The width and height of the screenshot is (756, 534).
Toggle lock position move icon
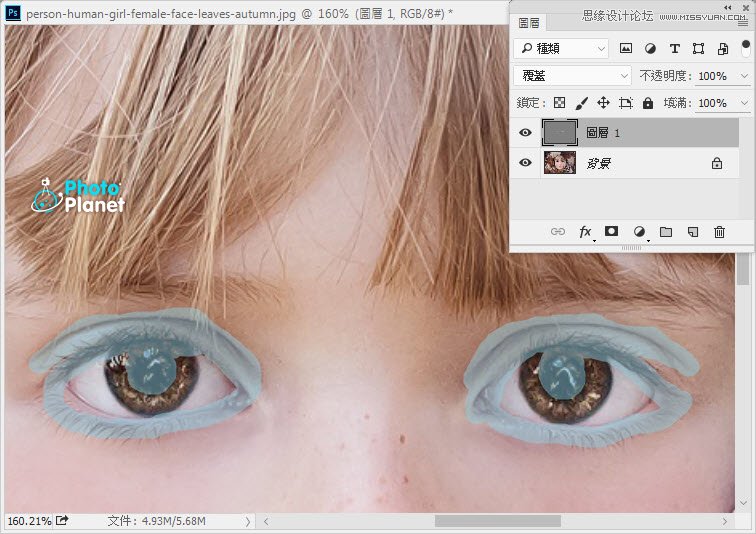603,103
